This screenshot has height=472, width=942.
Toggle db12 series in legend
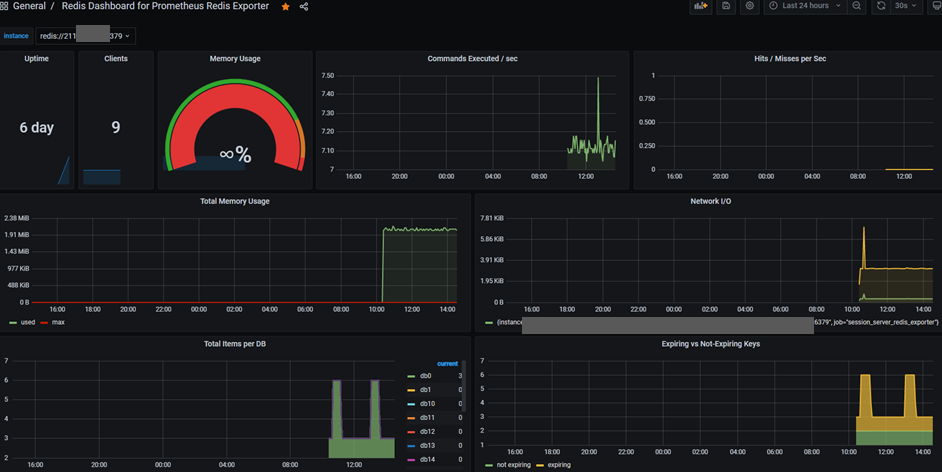(427, 431)
